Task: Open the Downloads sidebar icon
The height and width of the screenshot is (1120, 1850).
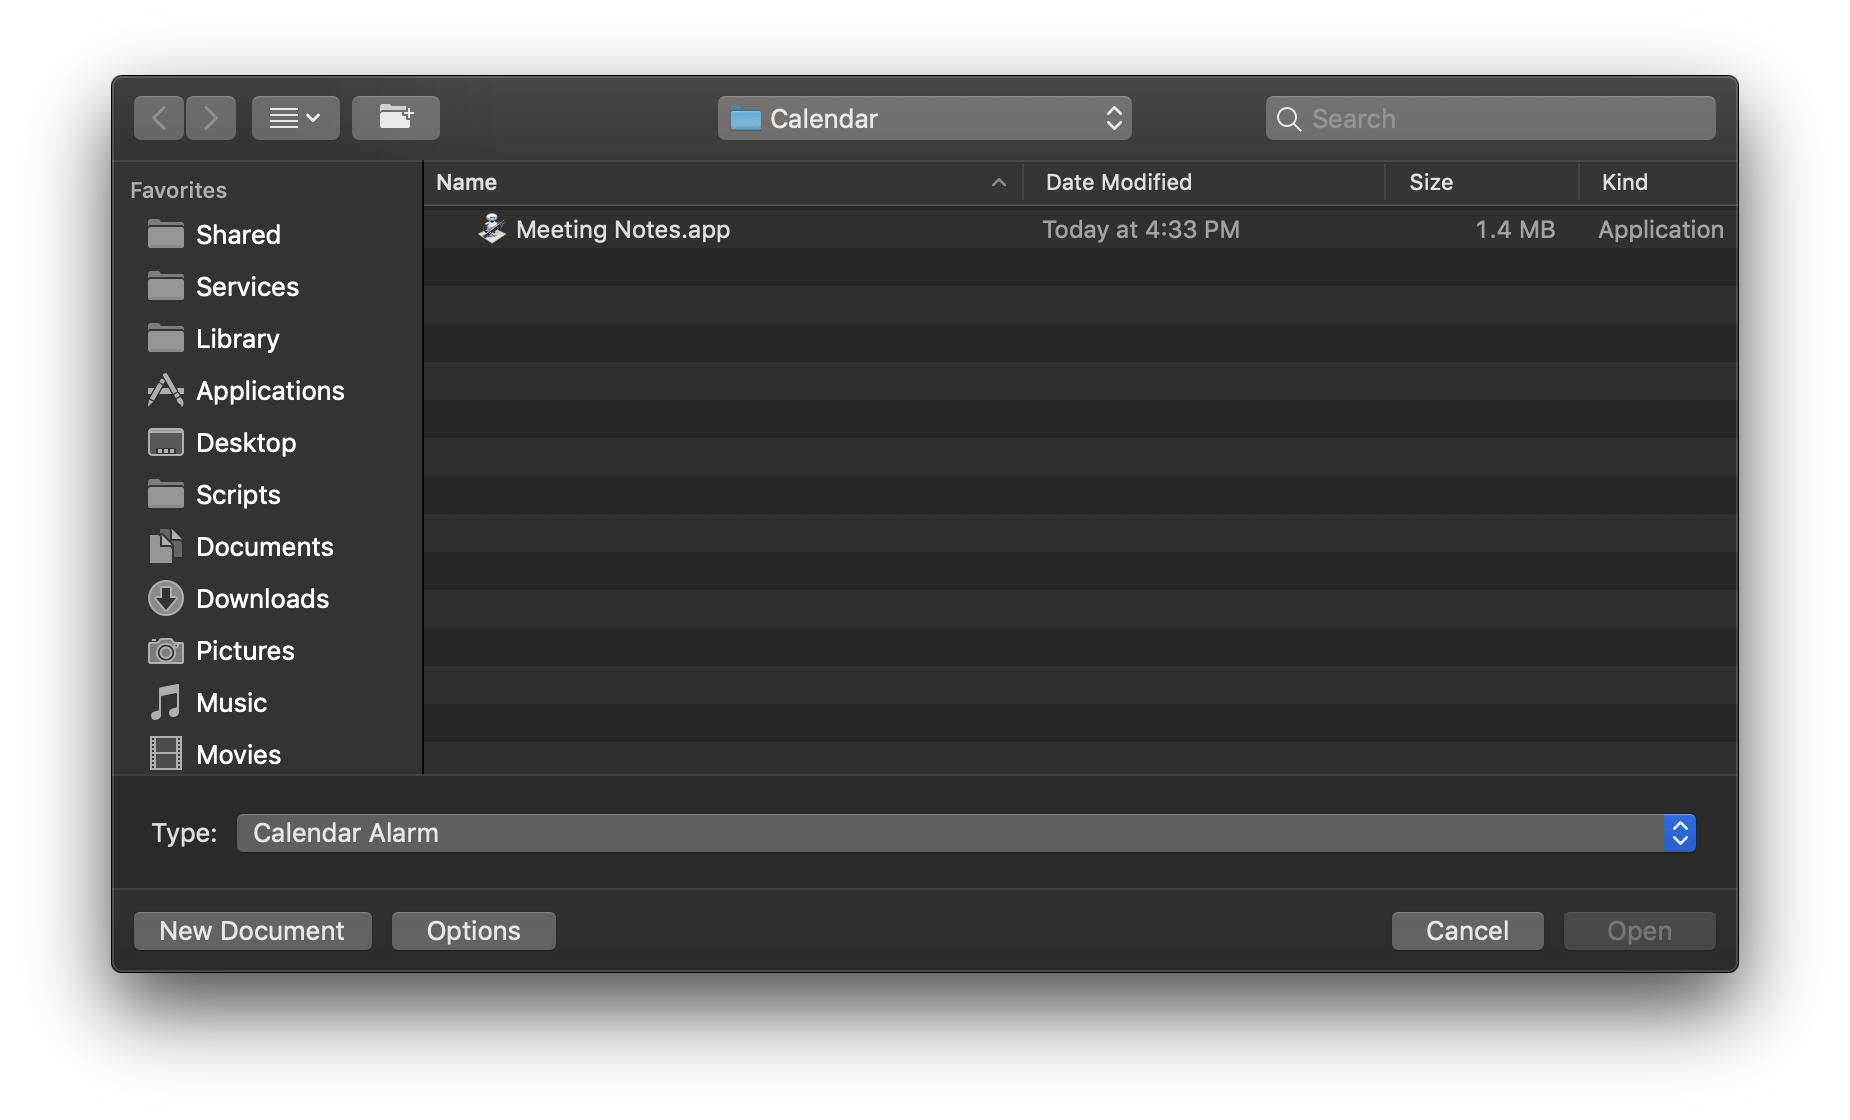Action: pyautogui.click(x=166, y=598)
